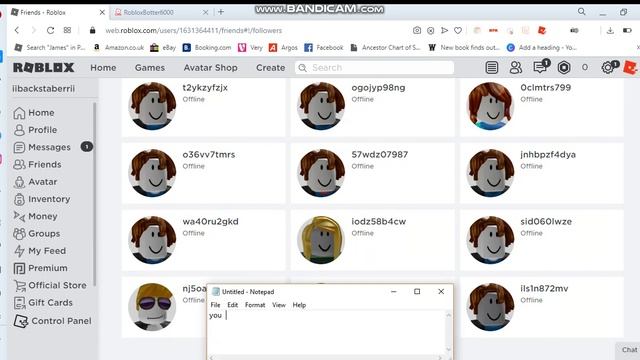Click the snapshot camera icon in address bar
Image resolution: width=640 pixels, height=360 pixels.
[x=417, y=30]
